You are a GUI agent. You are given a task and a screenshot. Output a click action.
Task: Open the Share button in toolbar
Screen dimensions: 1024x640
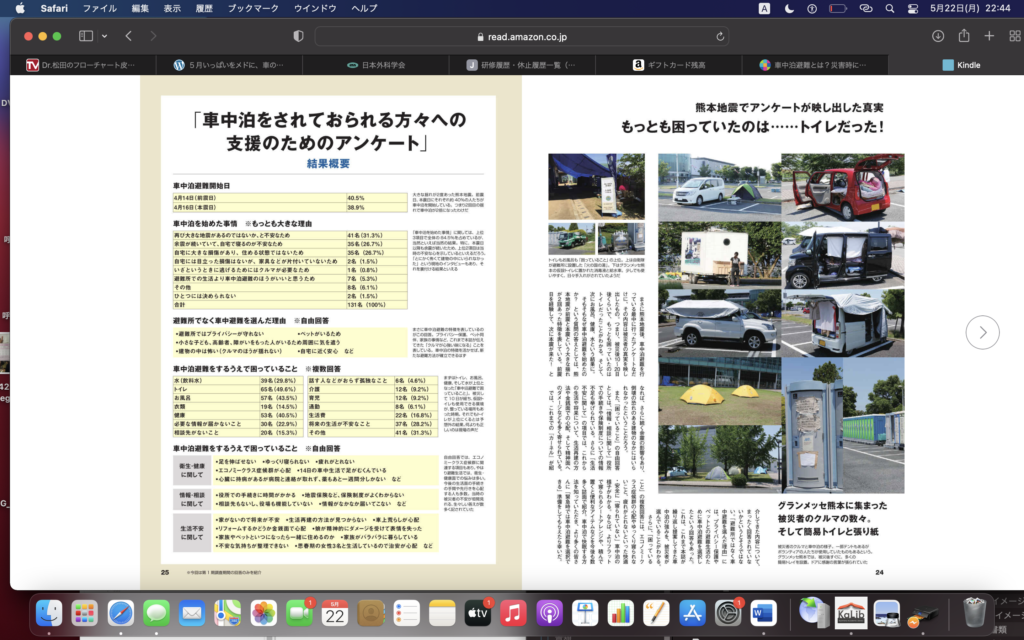pyautogui.click(x=964, y=36)
